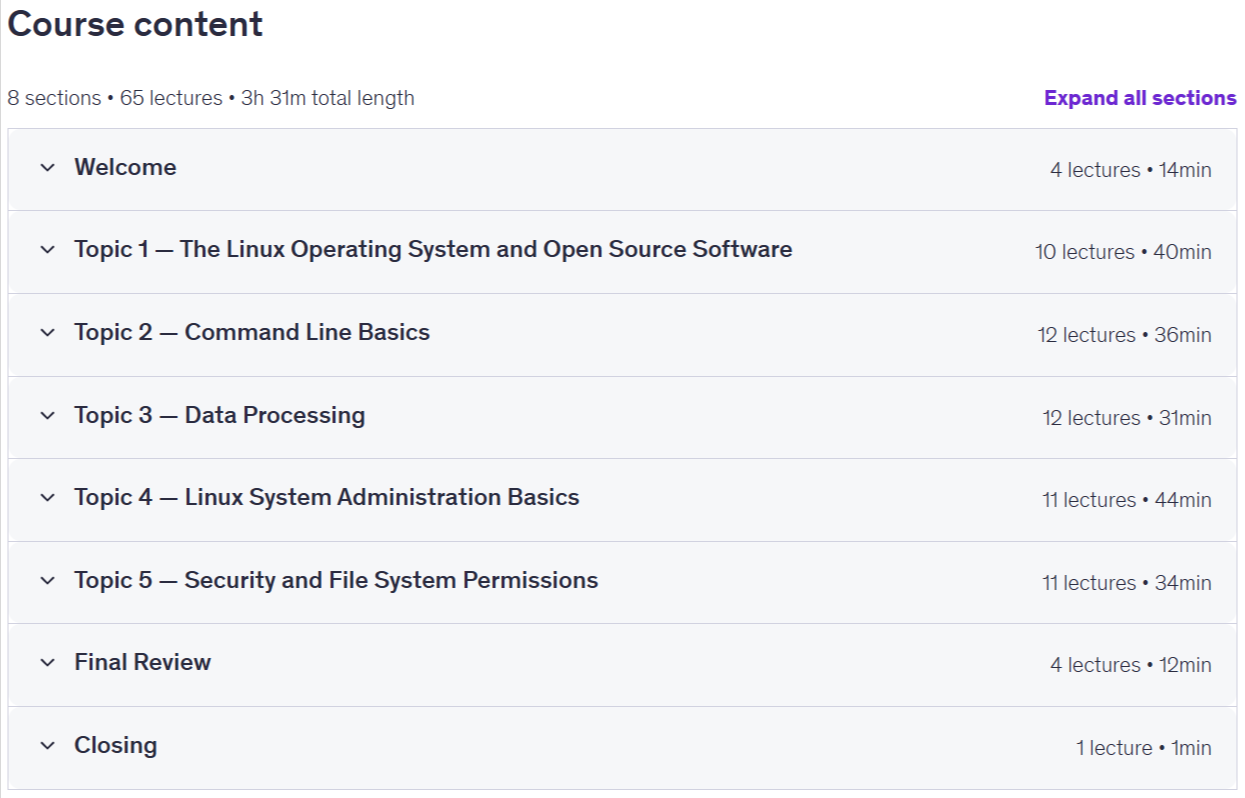Select the Topic 2 Command Line Basics title
Image resolution: width=1245 pixels, height=798 pixels.
pos(252,332)
